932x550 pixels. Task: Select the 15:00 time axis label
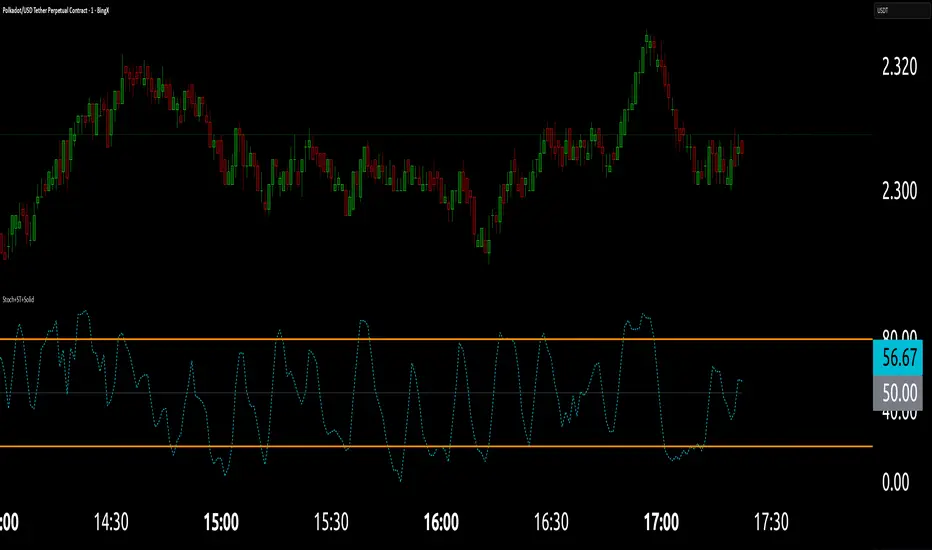click(221, 522)
